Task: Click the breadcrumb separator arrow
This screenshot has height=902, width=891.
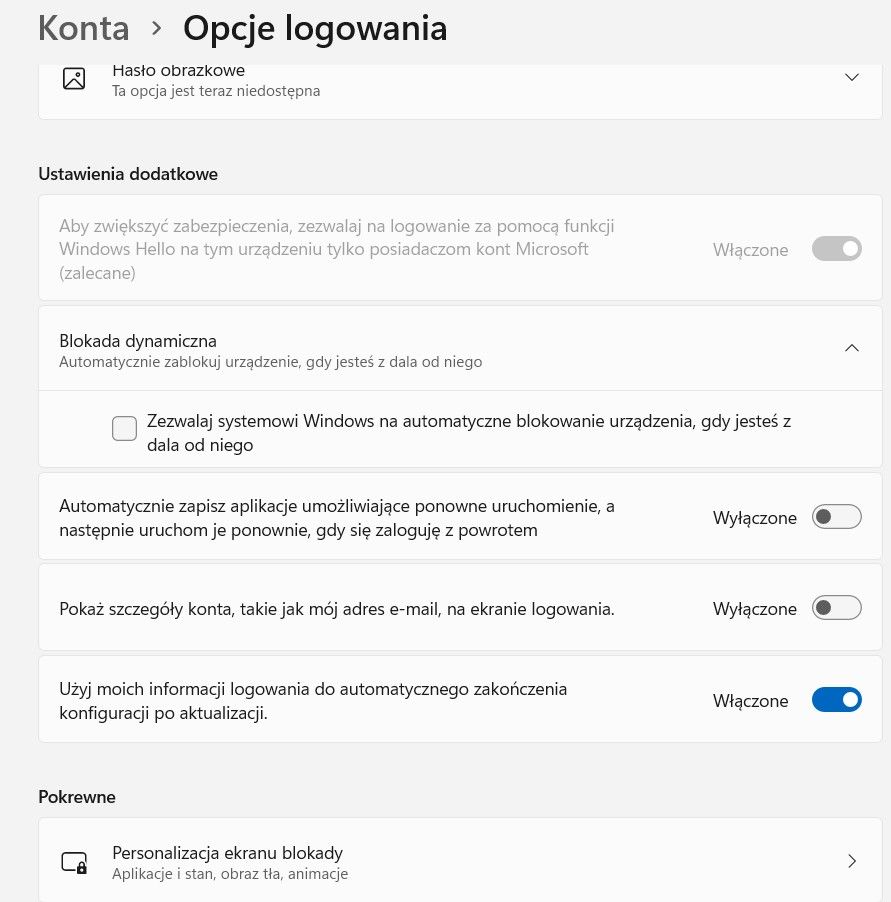Action: [x=156, y=28]
